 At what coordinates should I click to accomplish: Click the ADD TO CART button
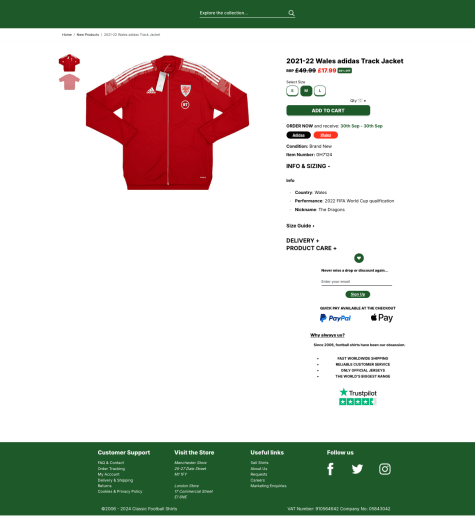coord(328,110)
